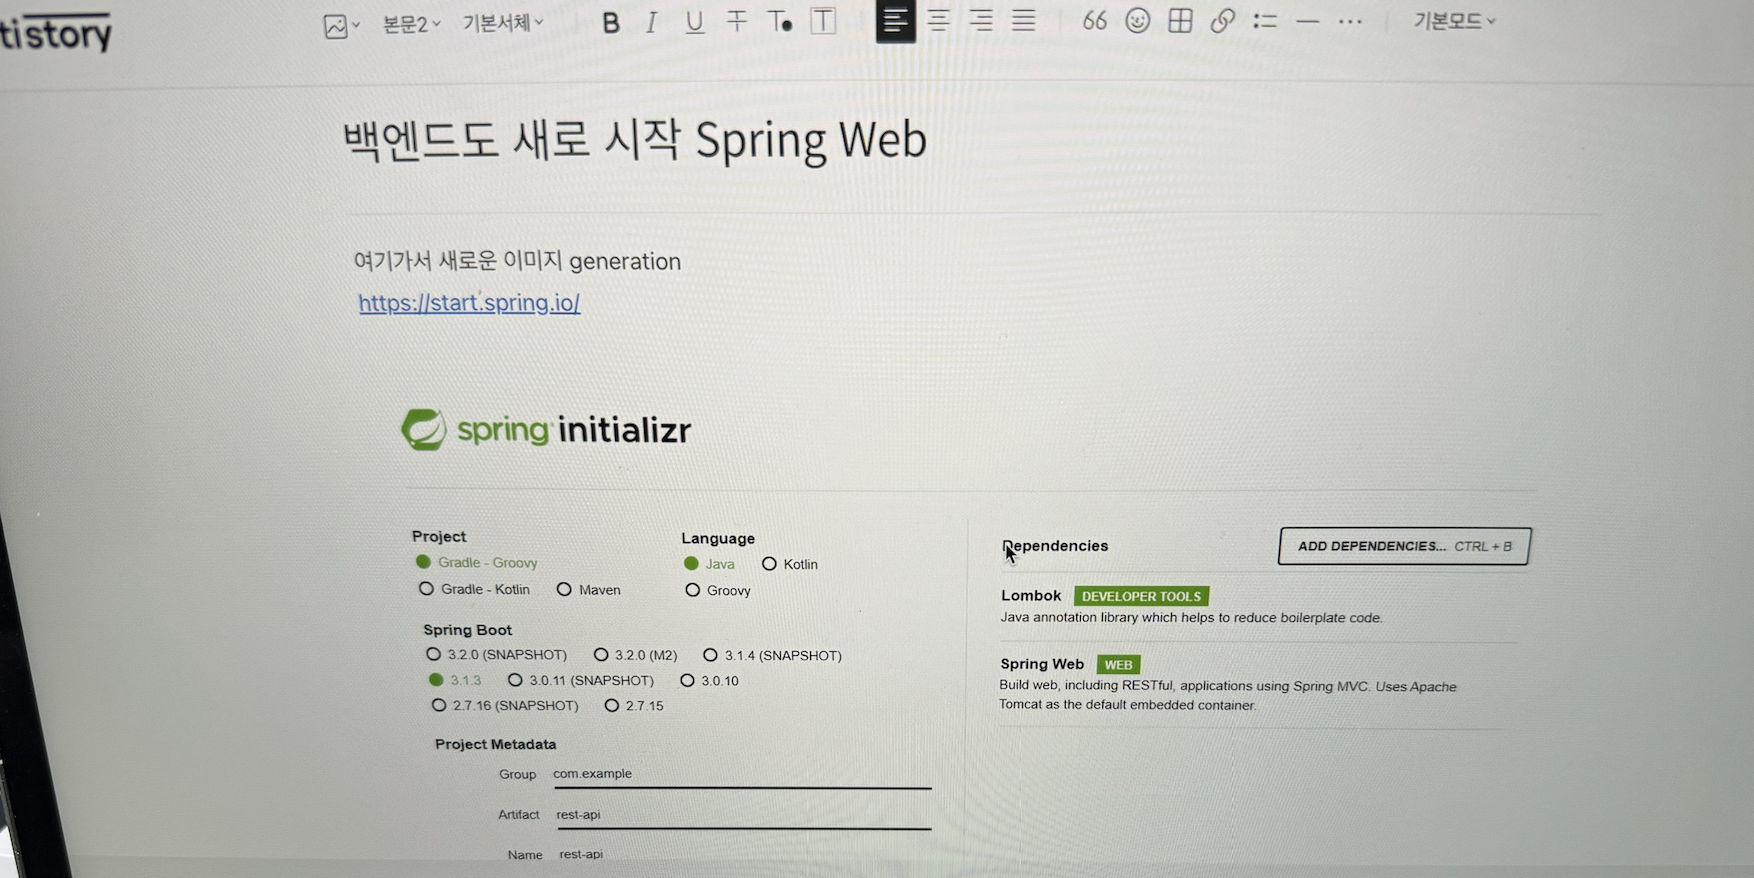Screen dimensions: 1754x878
Task: Center align the text
Action: tap(938, 20)
